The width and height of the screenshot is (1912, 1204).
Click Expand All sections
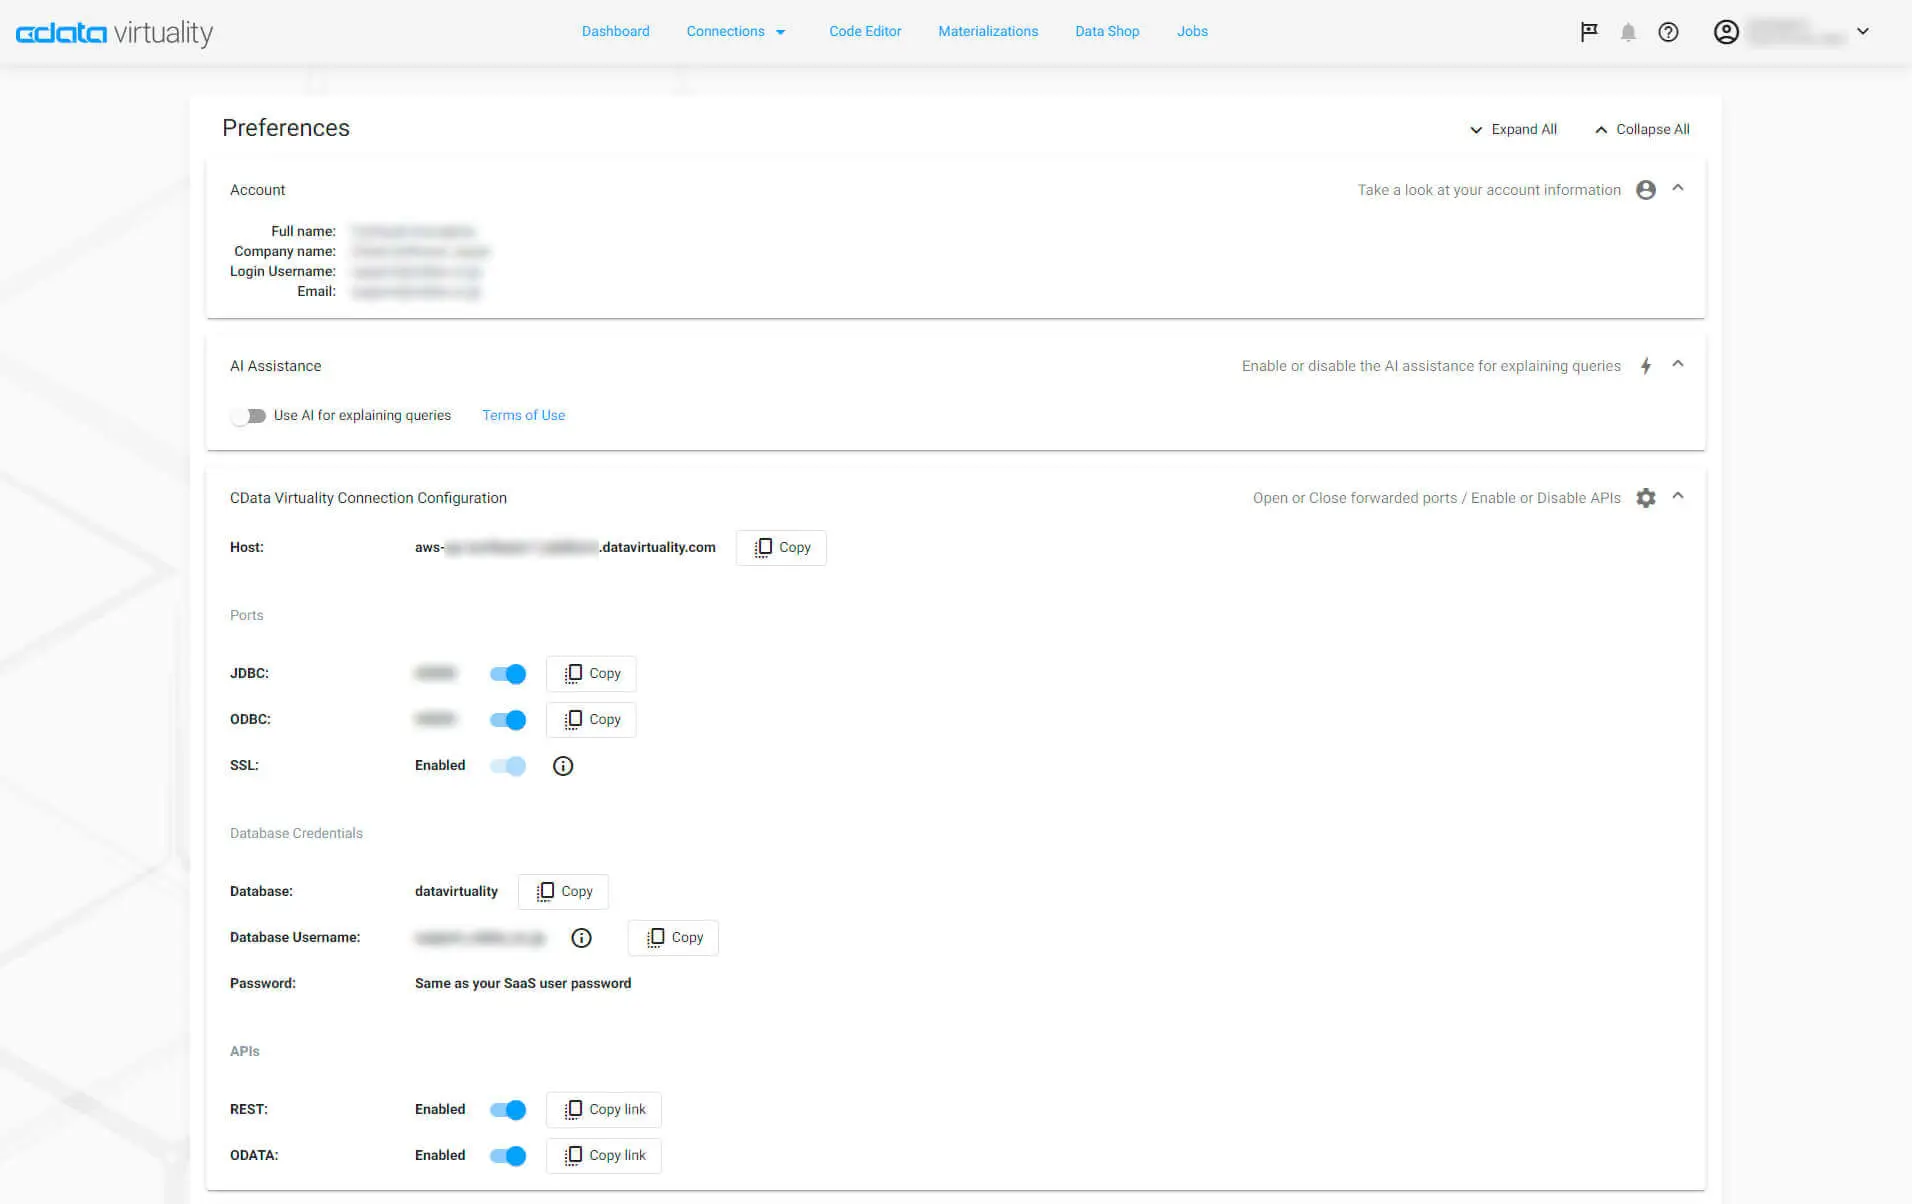[x=1513, y=130]
